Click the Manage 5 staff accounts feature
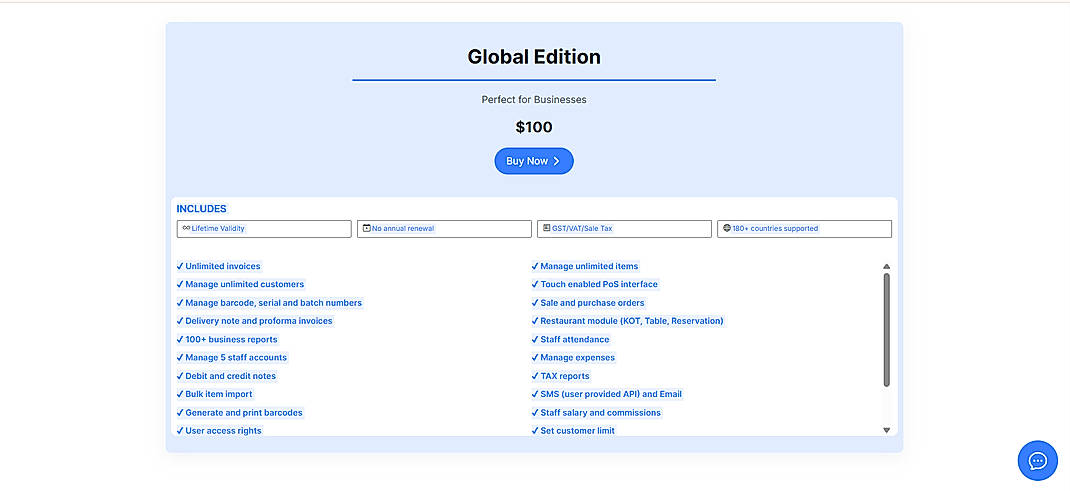1070x491 pixels. pos(232,357)
